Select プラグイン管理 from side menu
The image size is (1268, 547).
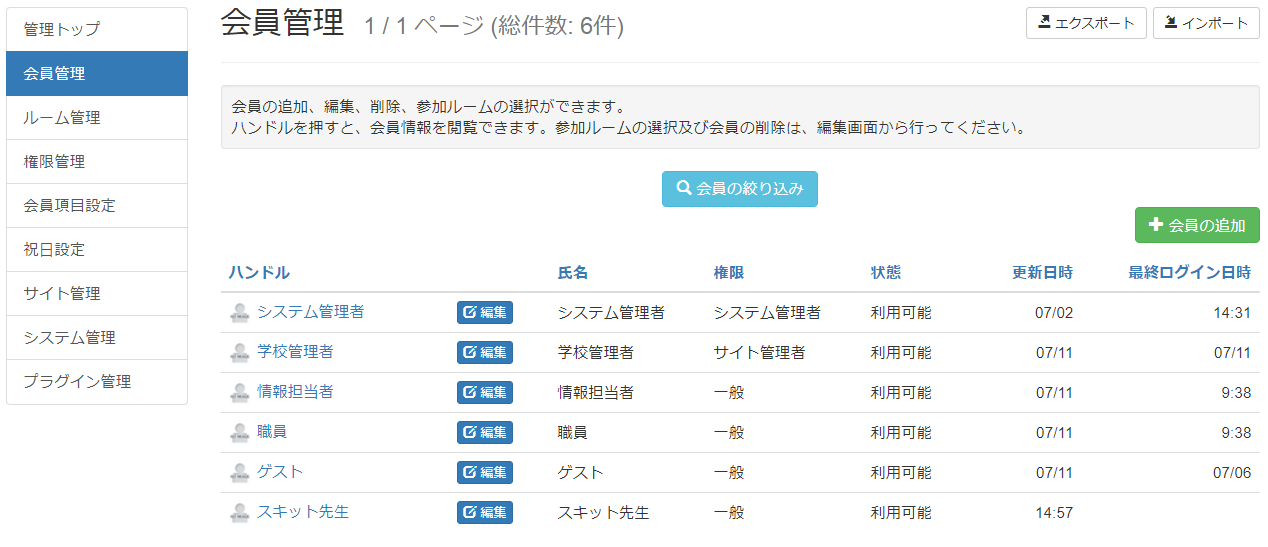click(x=97, y=382)
